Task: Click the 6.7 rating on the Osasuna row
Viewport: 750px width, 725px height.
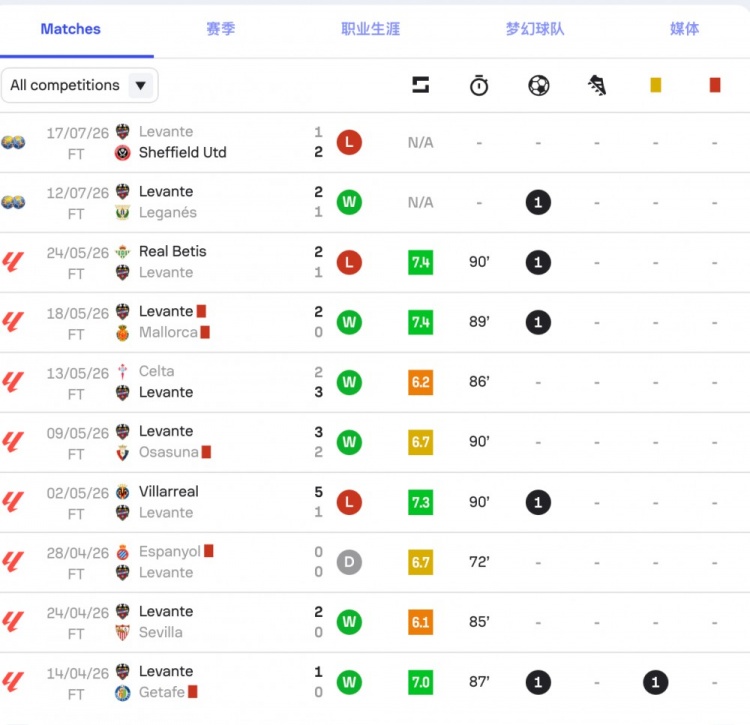Action: pos(420,442)
